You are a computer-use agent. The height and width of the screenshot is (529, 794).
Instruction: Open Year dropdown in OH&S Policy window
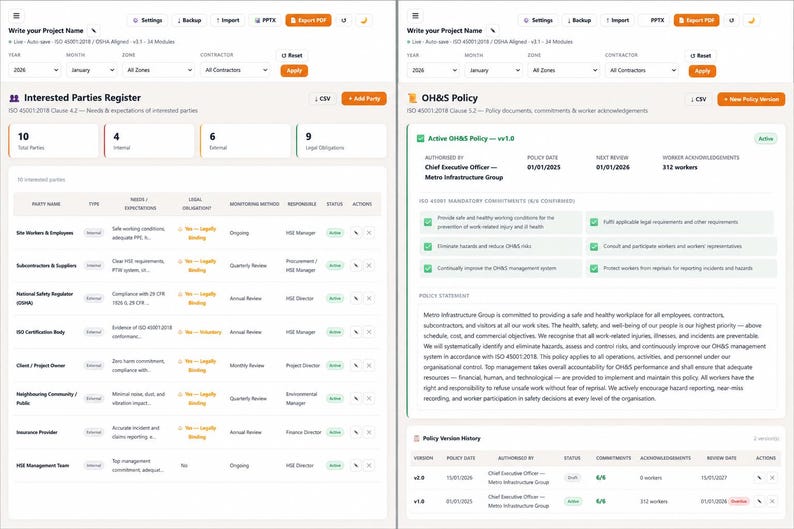tap(433, 70)
